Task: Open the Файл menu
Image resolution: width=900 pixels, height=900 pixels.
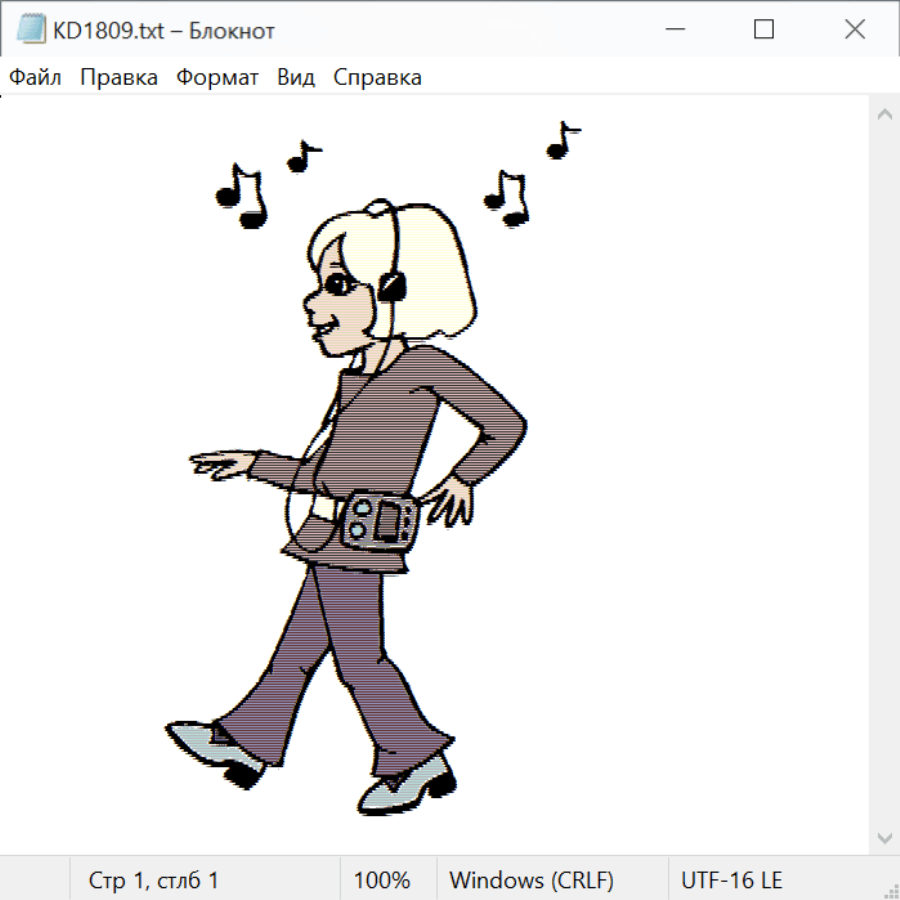Action: (x=36, y=78)
